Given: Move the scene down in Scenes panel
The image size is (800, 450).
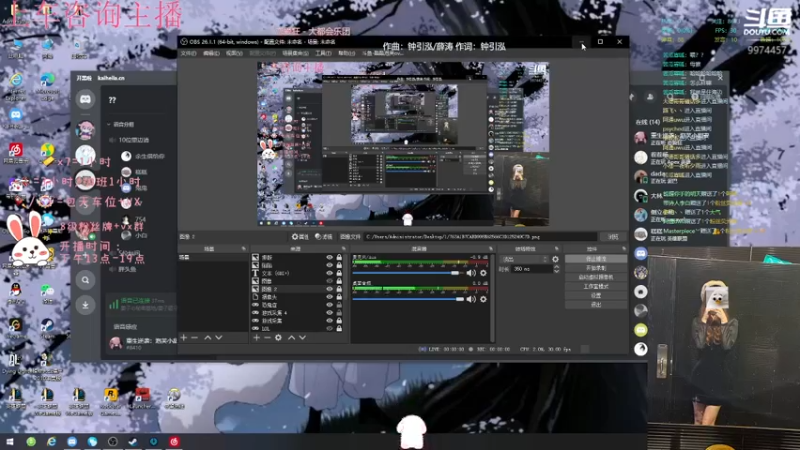Looking at the screenshot, I should click(218, 338).
